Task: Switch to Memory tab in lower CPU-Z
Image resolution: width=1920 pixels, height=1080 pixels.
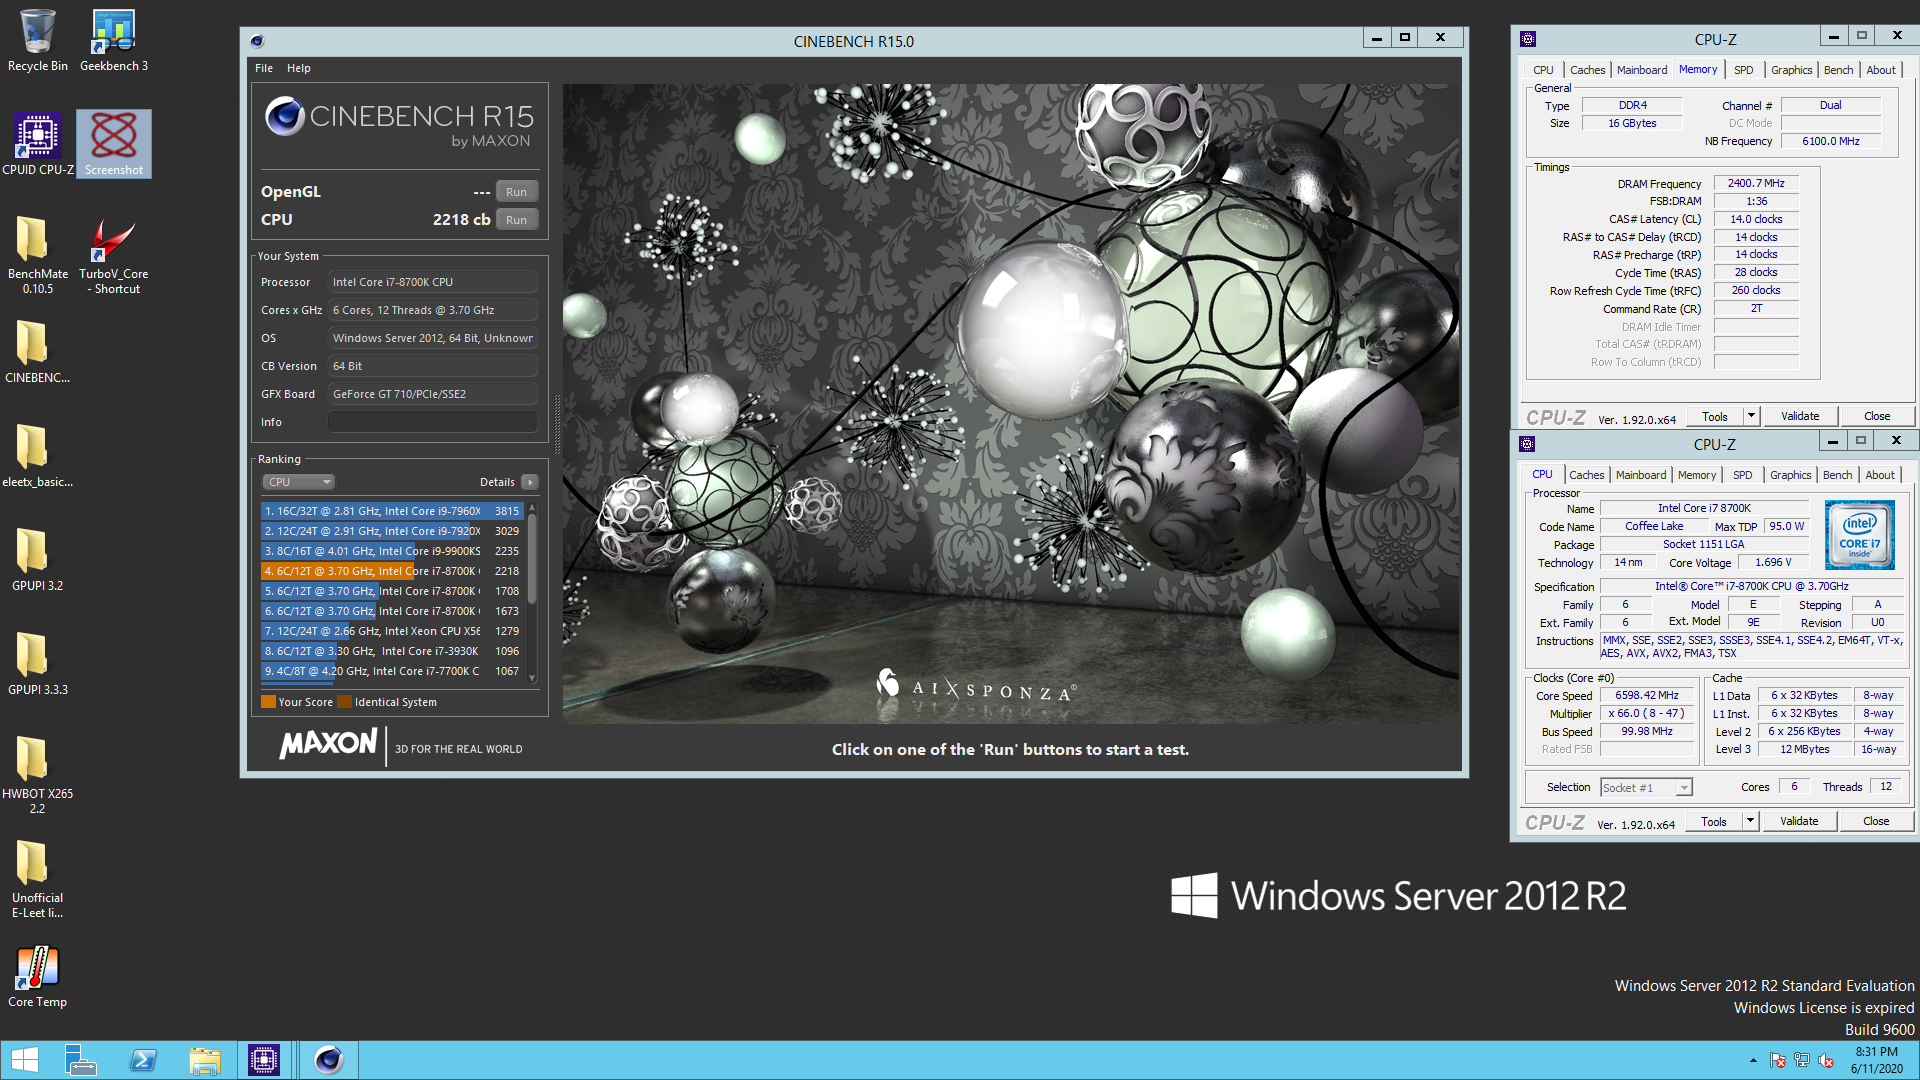Action: (x=1697, y=475)
